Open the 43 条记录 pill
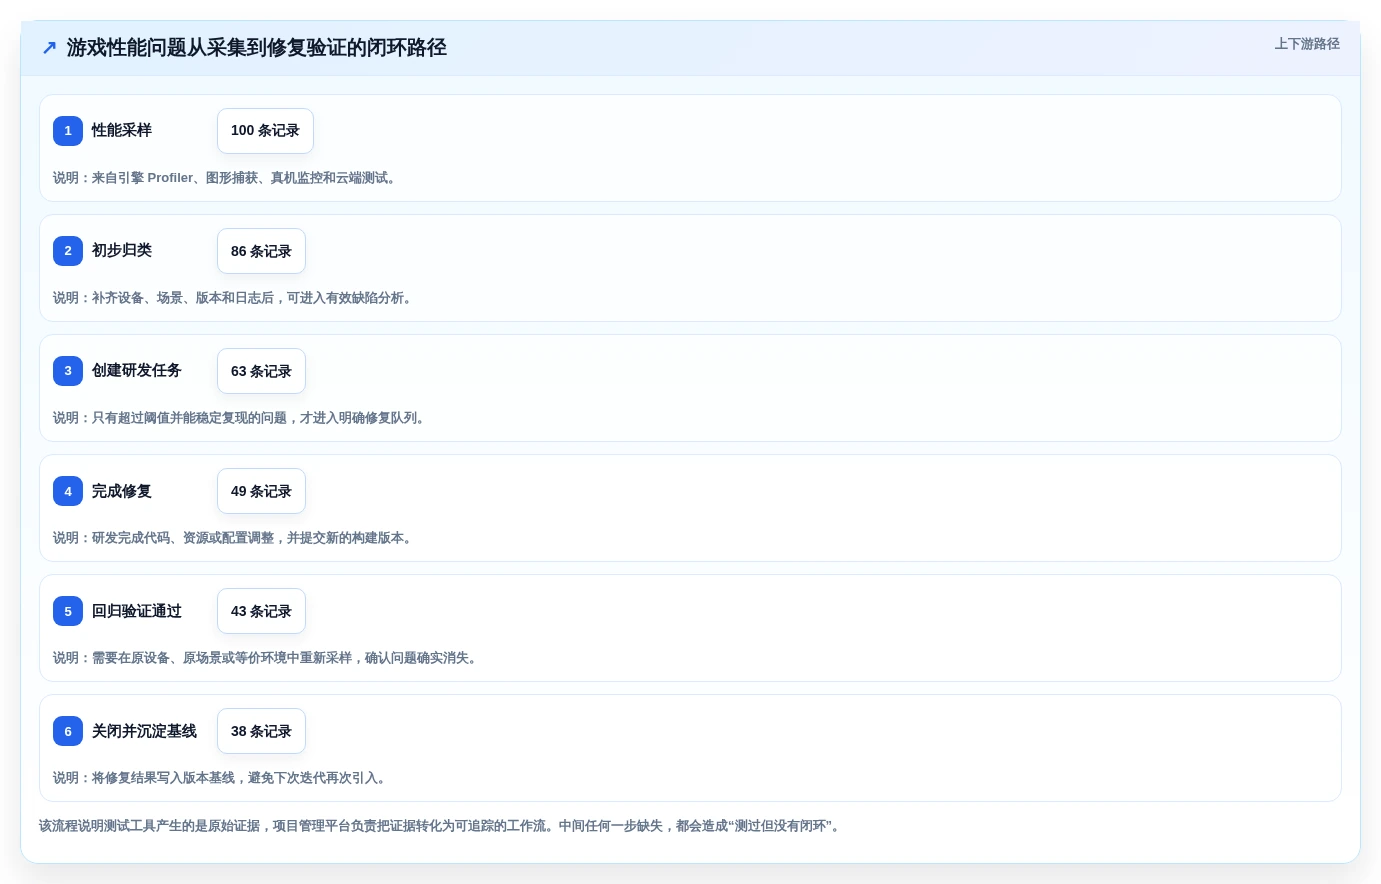 click(x=261, y=611)
